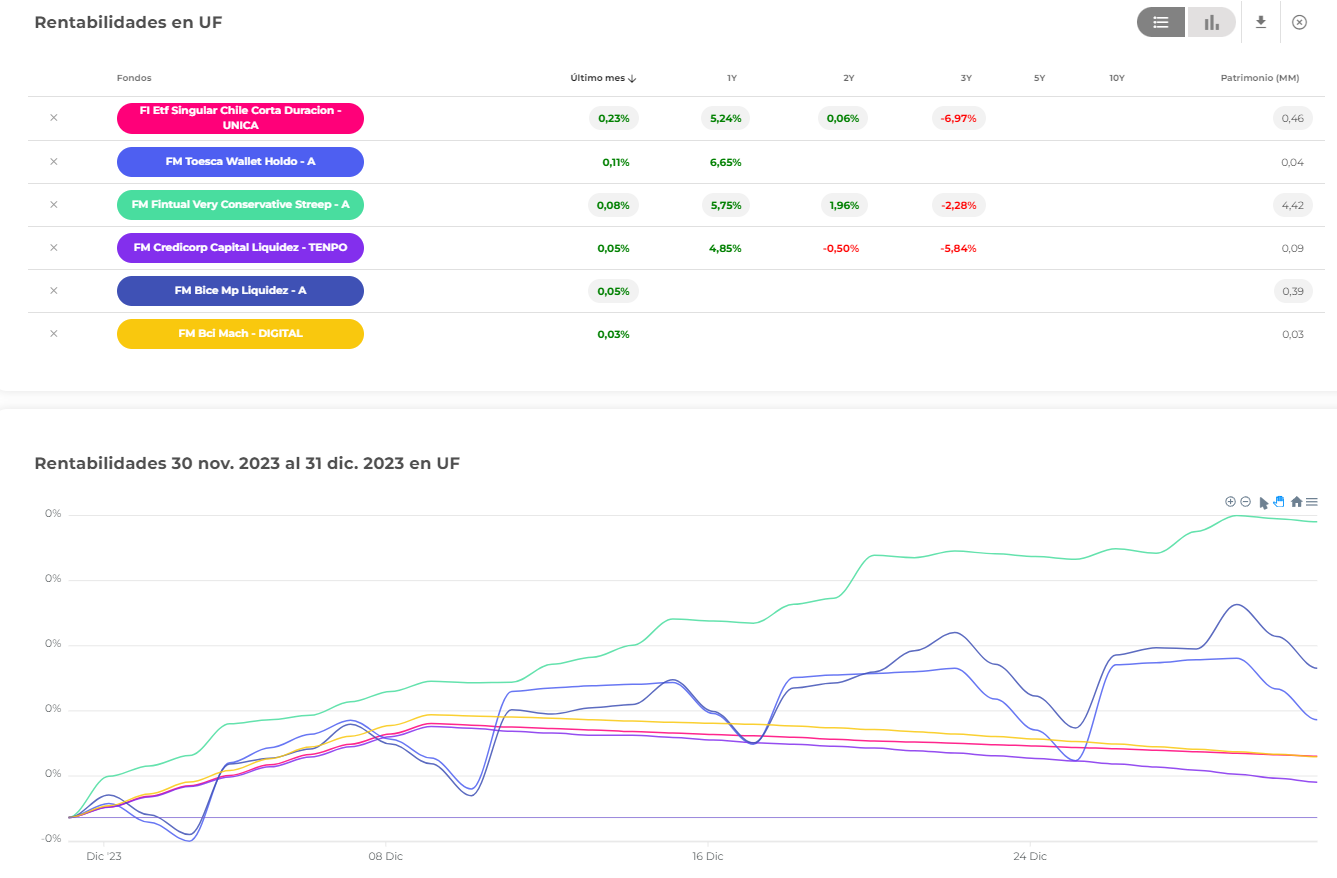The width and height of the screenshot is (1337, 878).
Task: Reset chart zoom with home icon
Action: pyautogui.click(x=1296, y=502)
